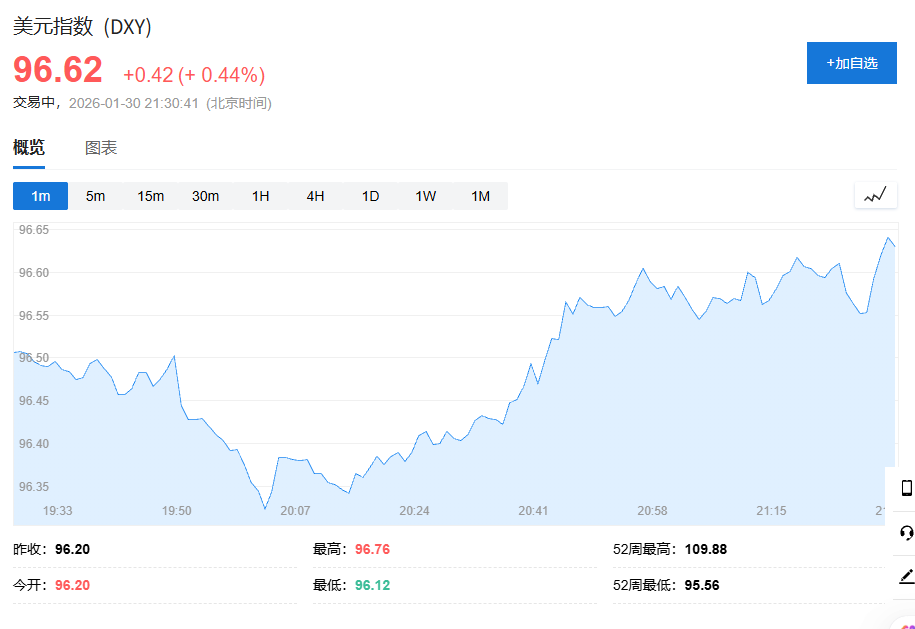Choose the 15m interval
Viewport: 915px width, 629px height.
(x=150, y=196)
